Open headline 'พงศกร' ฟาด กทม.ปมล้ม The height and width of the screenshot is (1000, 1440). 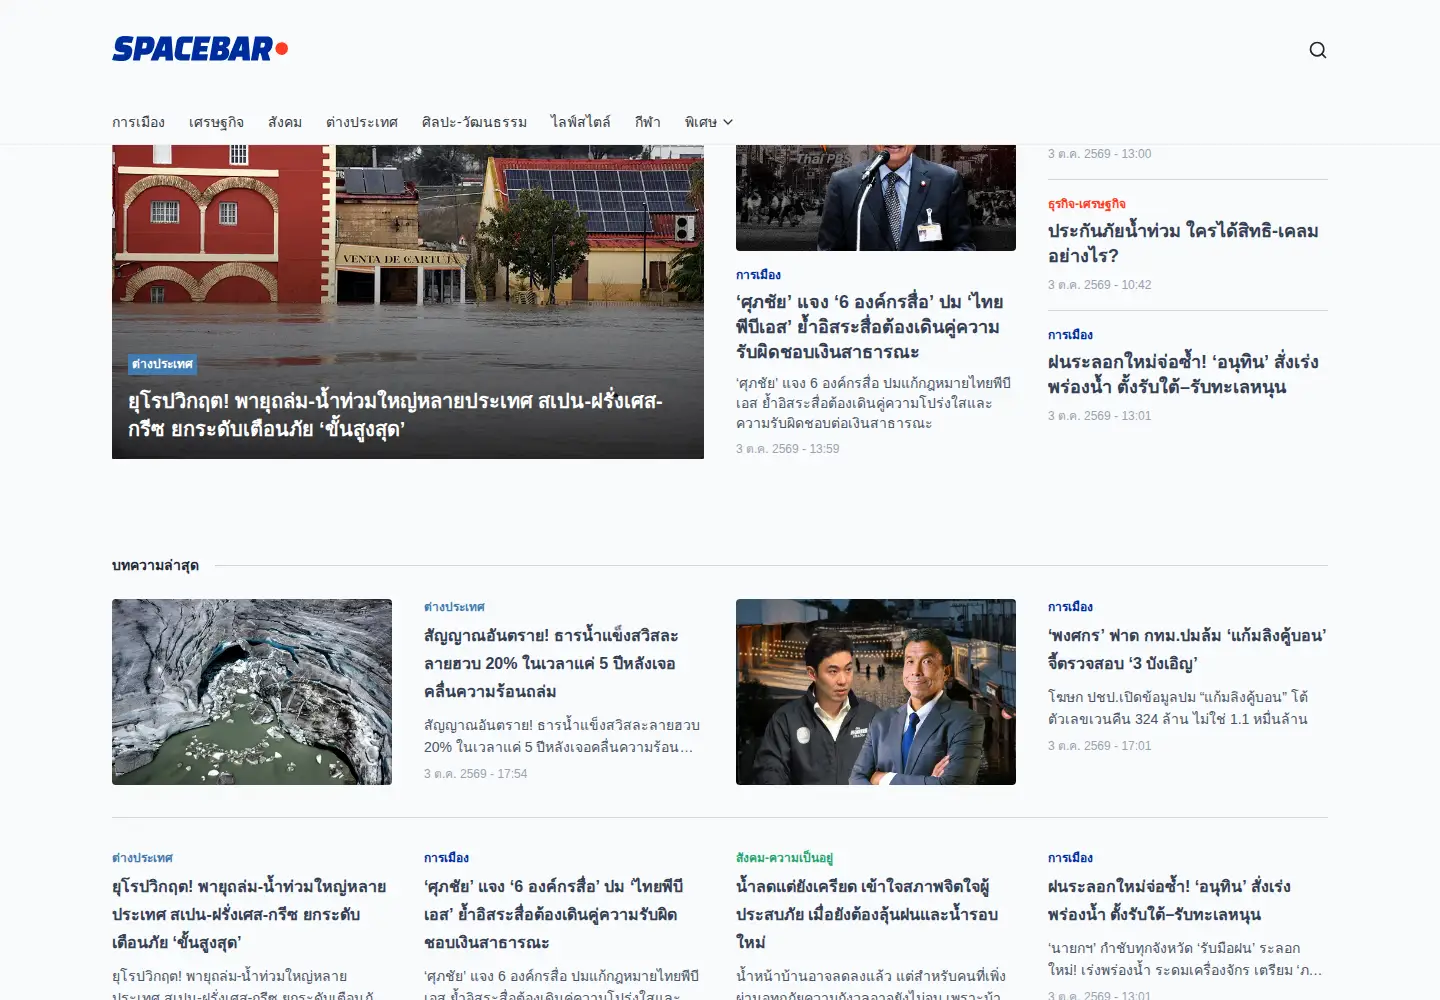click(1187, 649)
